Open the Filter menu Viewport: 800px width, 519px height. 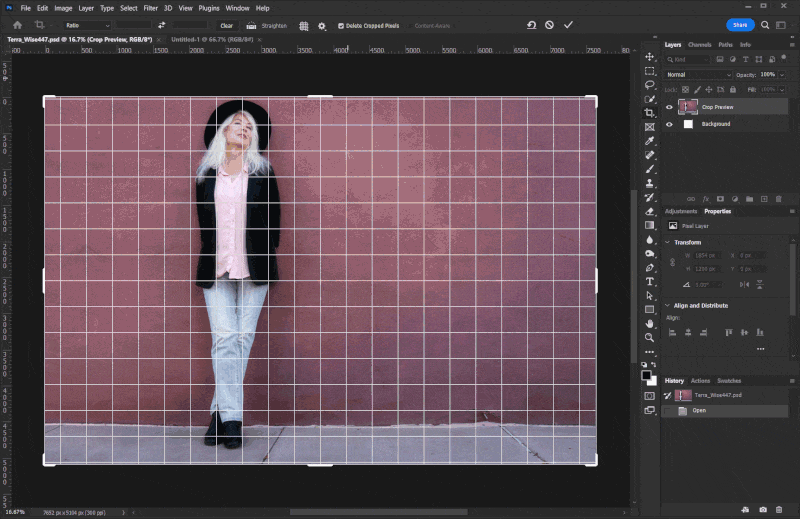150,8
